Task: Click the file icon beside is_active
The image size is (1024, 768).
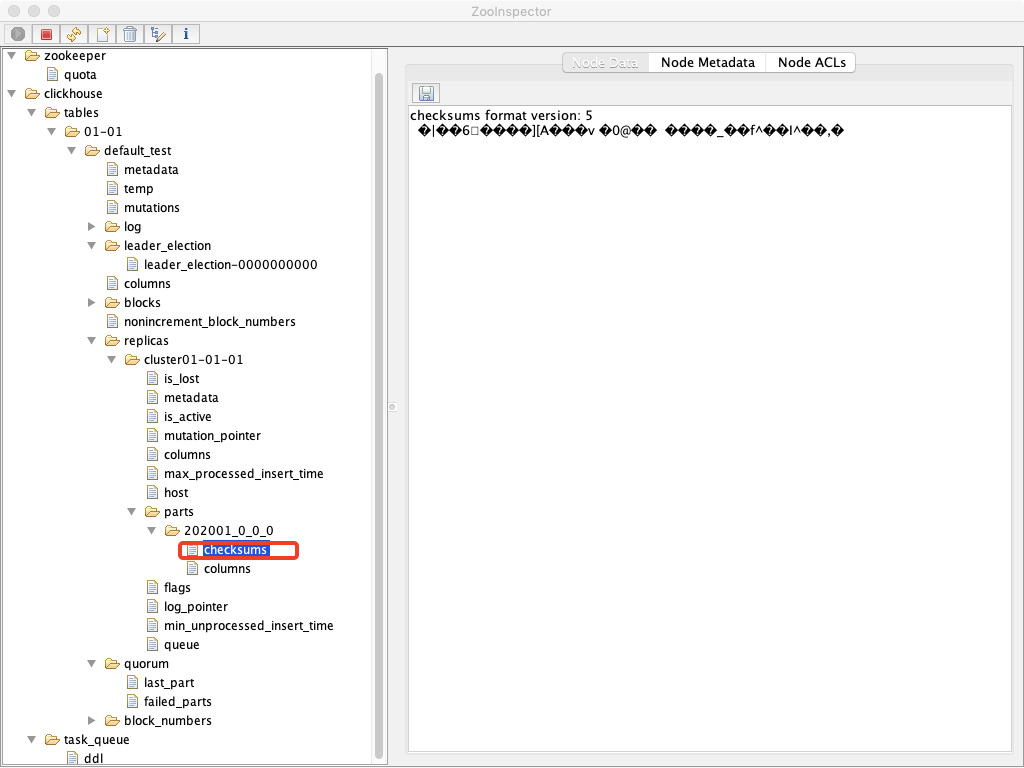Action: point(152,416)
